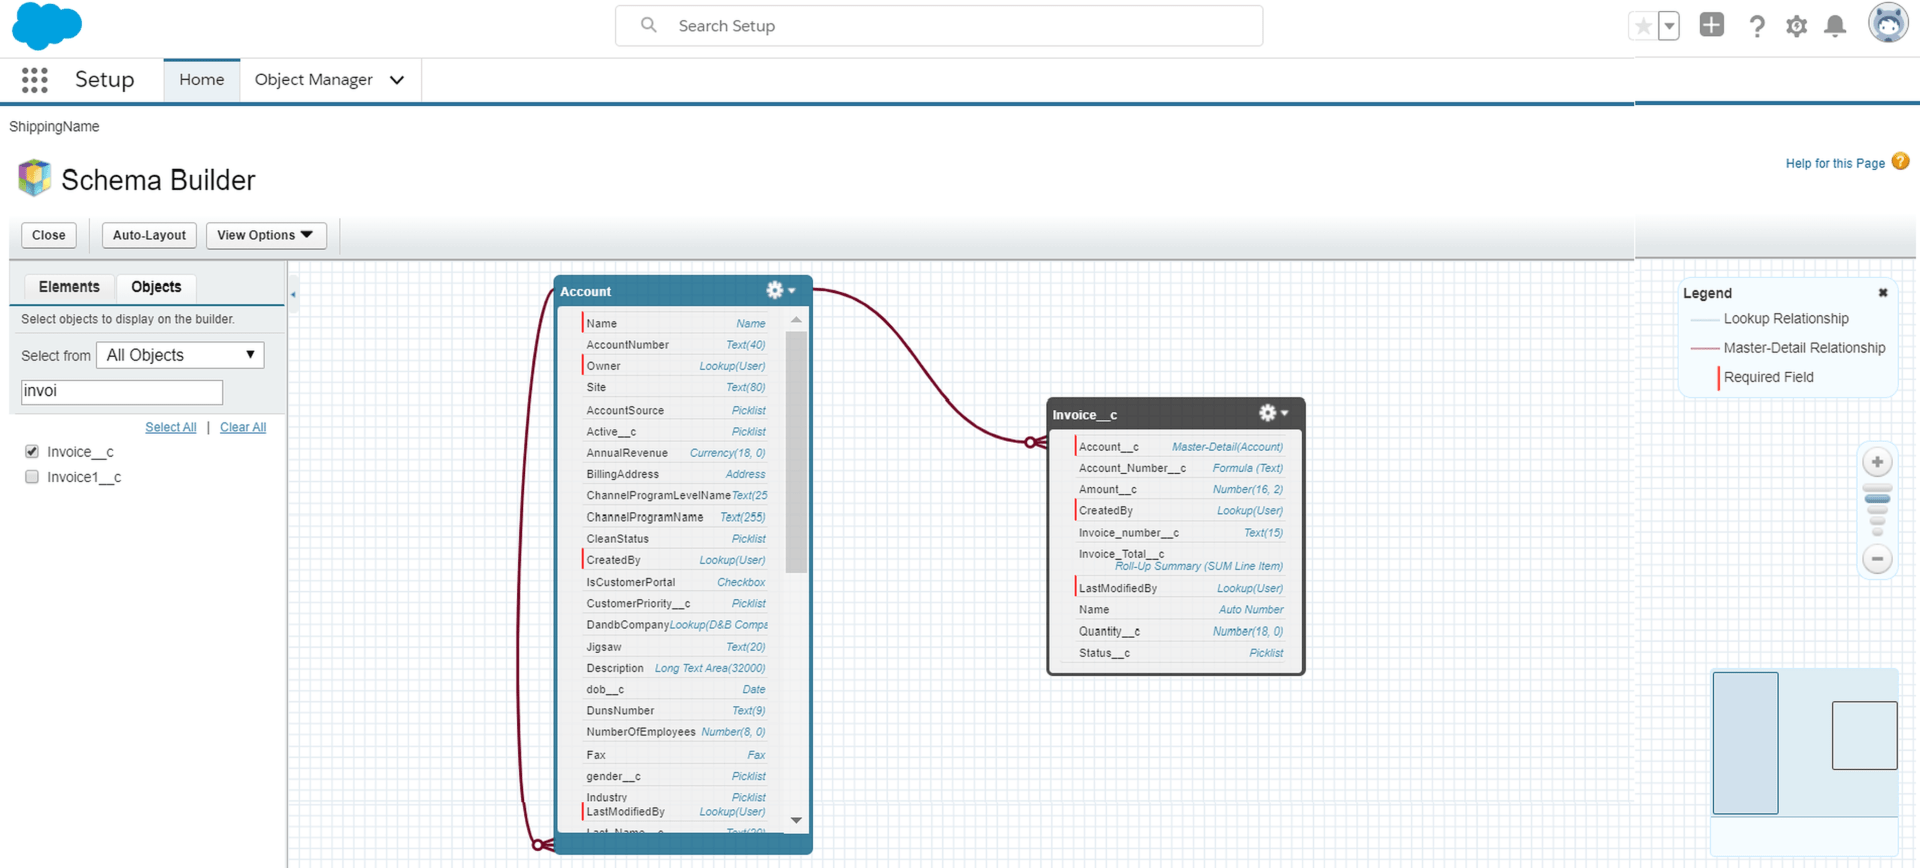Click the Account_Number__c formula field

(1180, 468)
